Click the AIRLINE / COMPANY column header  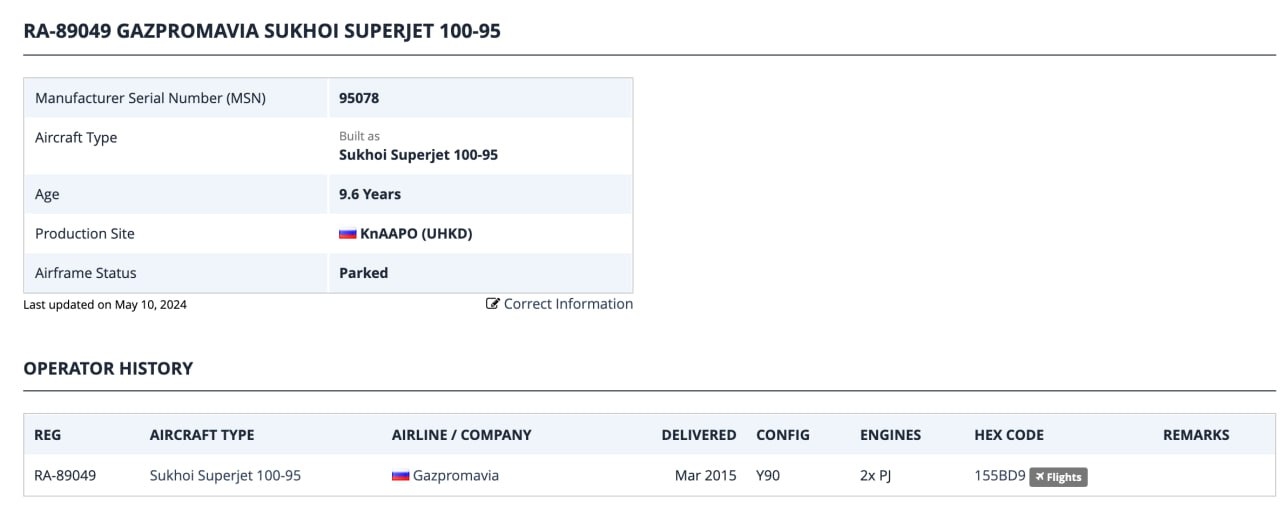click(x=462, y=435)
